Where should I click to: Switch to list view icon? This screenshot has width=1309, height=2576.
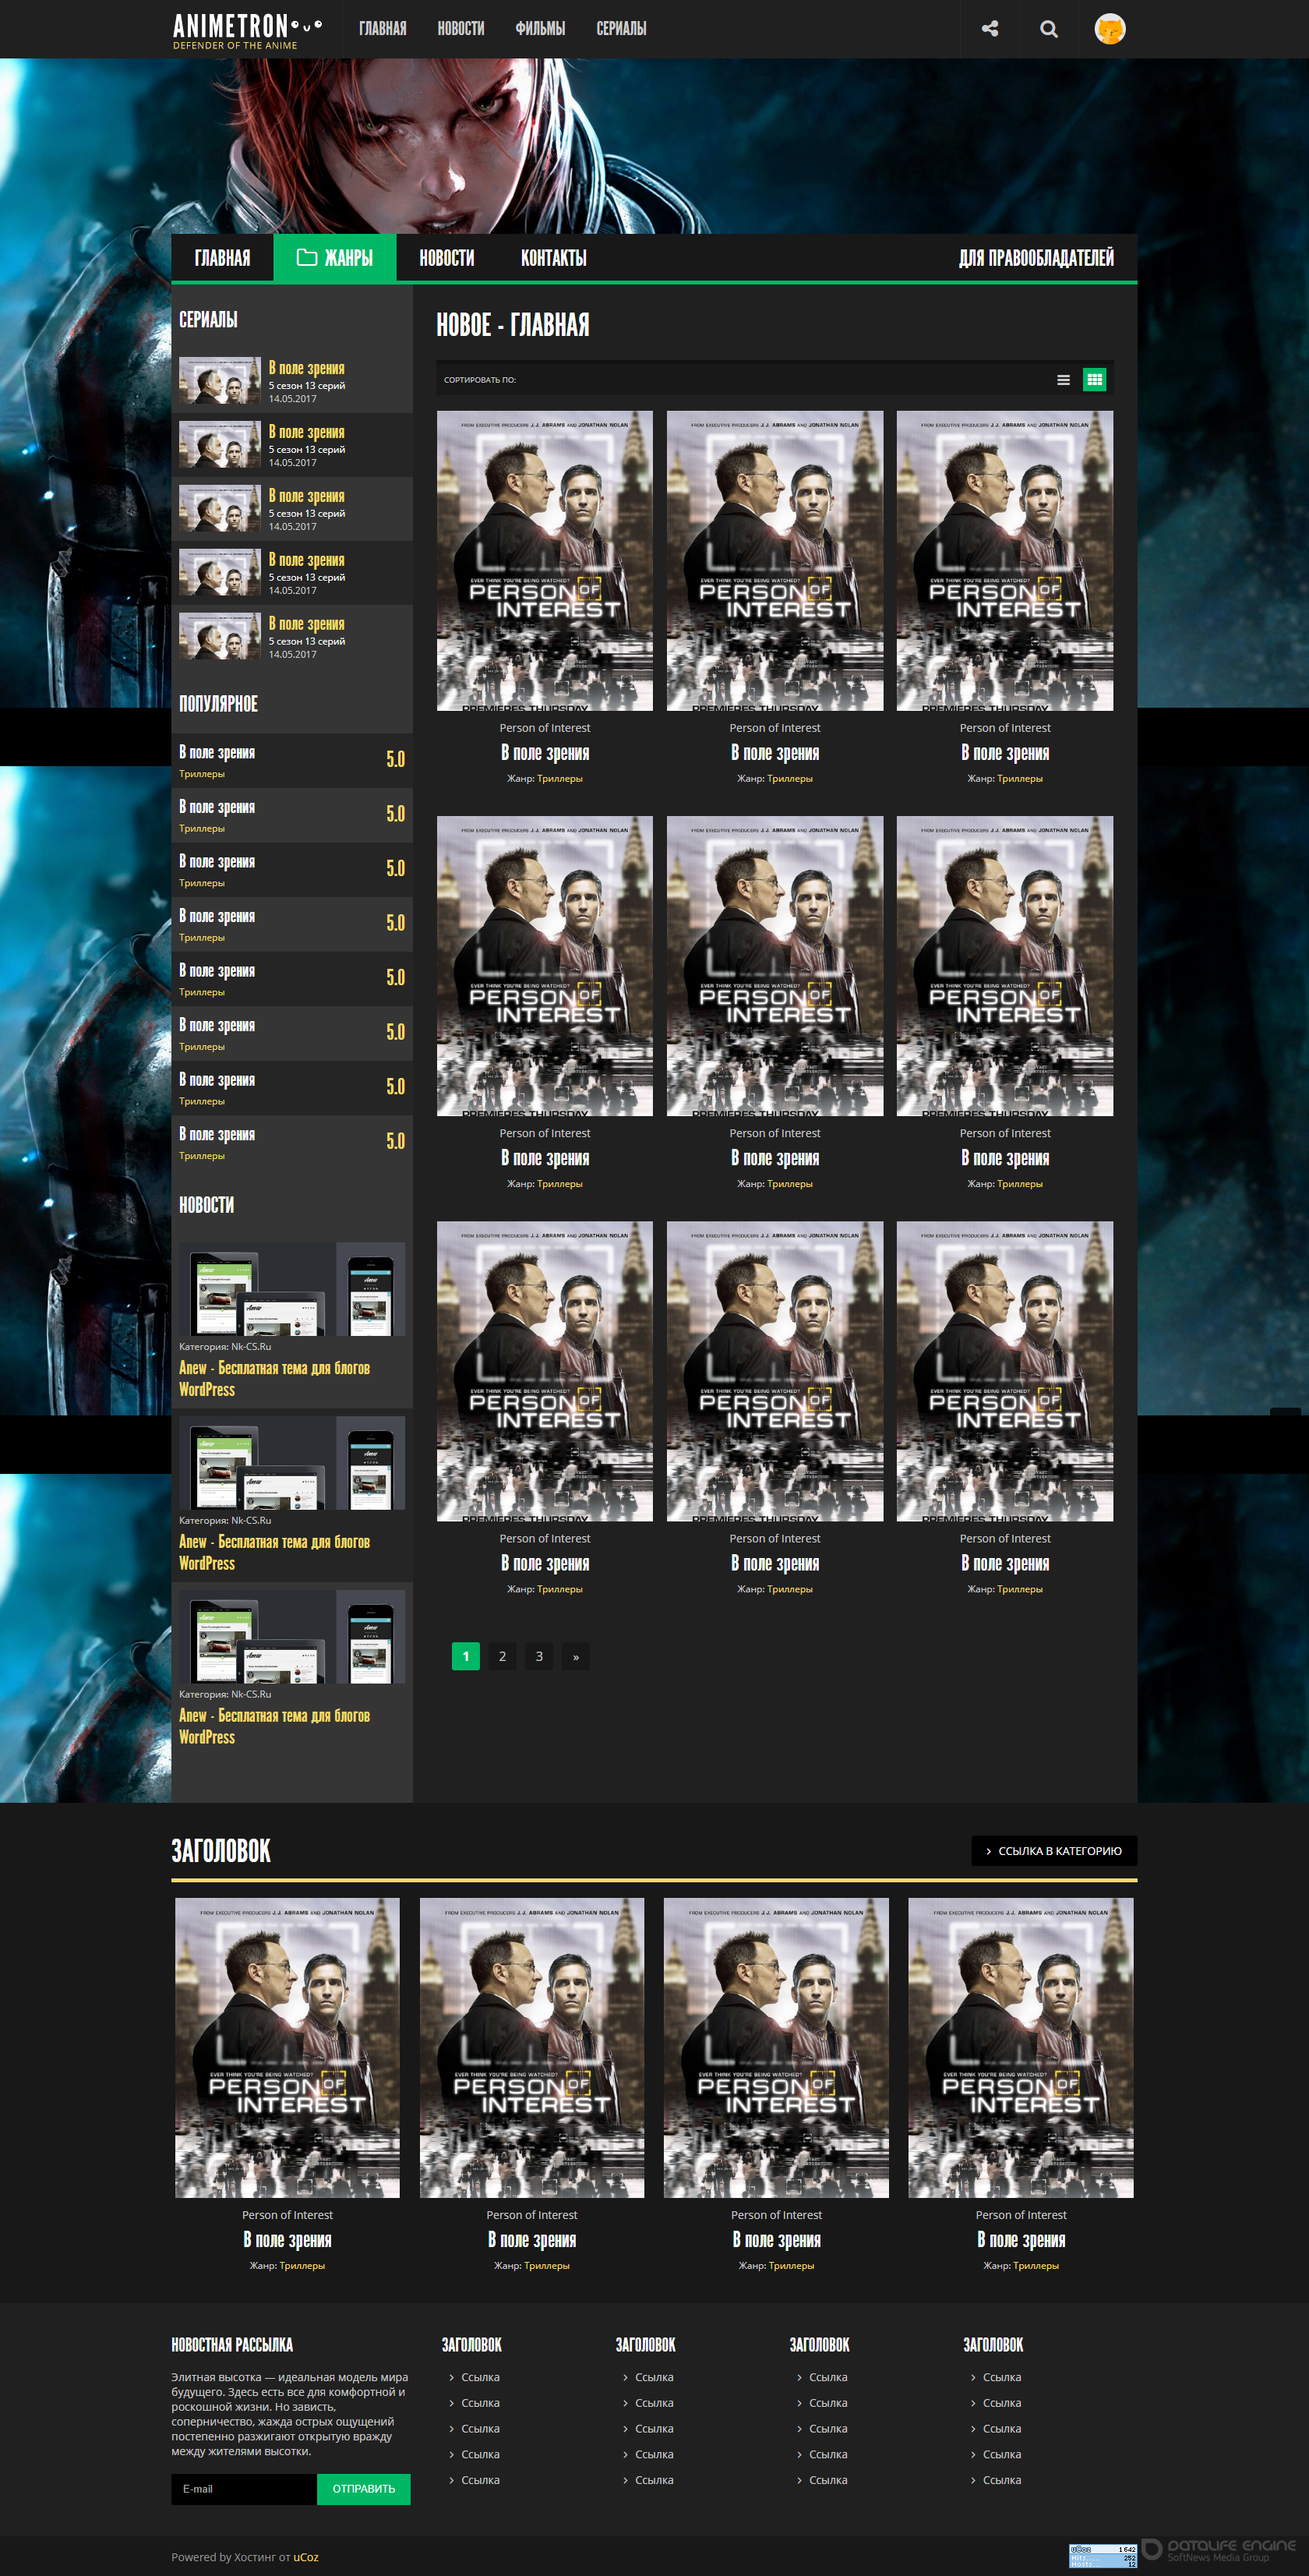1063,380
